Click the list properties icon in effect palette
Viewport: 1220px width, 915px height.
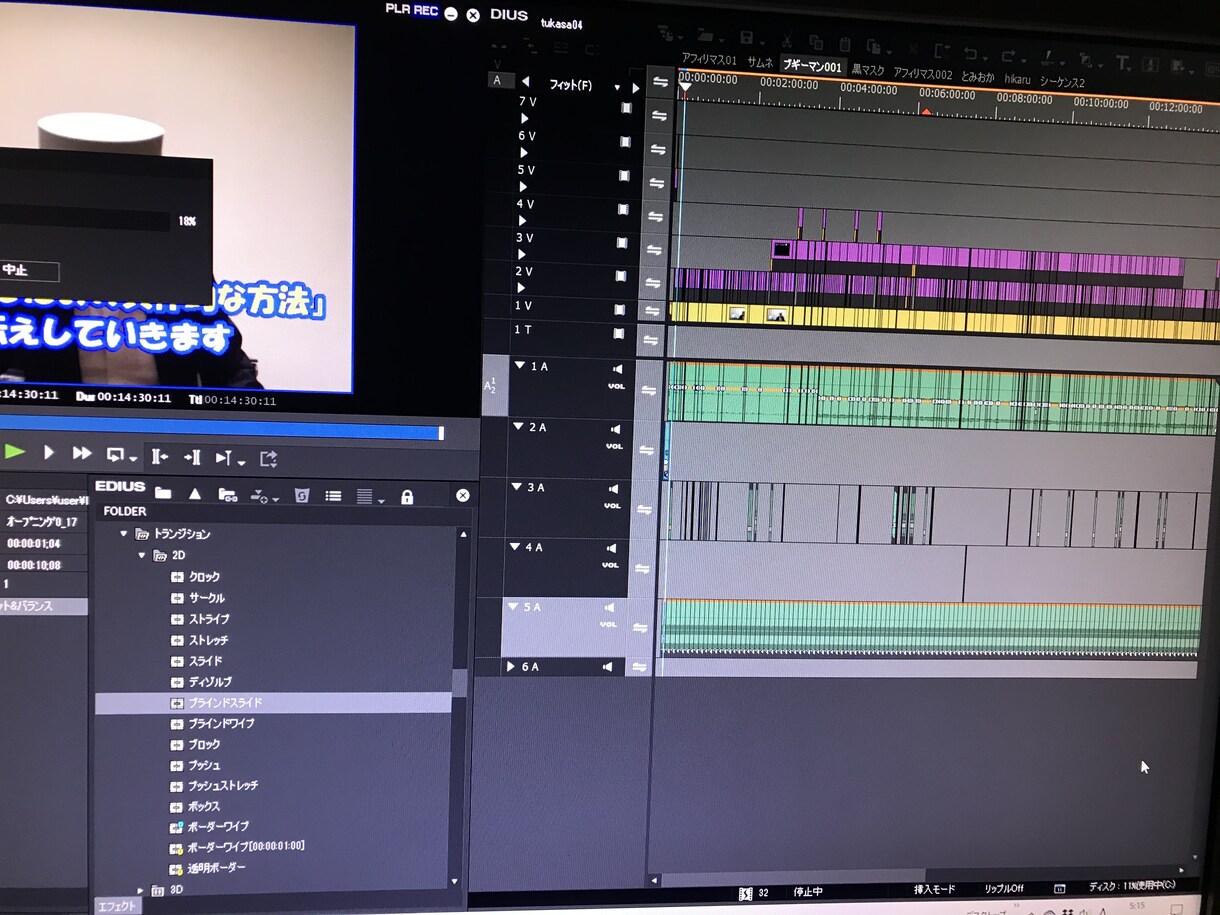pyautogui.click(x=333, y=496)
